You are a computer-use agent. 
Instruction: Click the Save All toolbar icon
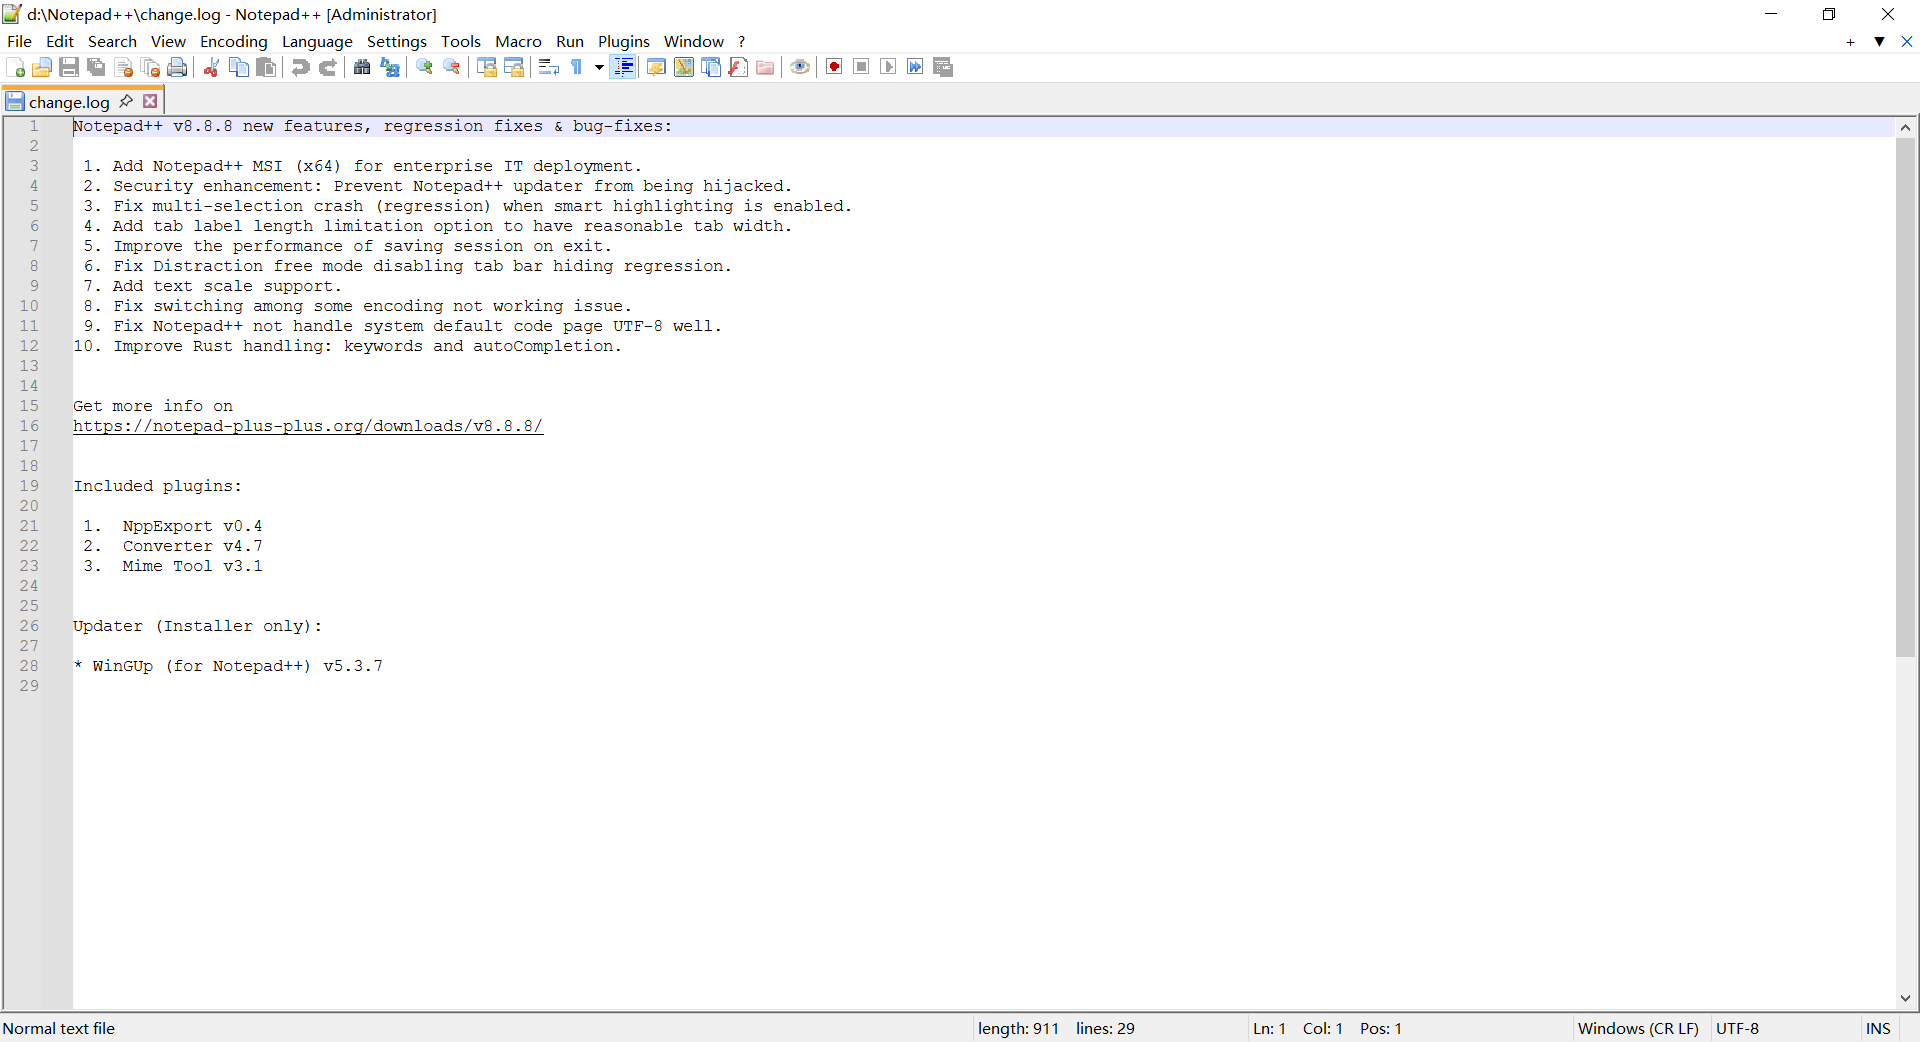[x=96, y=67]
